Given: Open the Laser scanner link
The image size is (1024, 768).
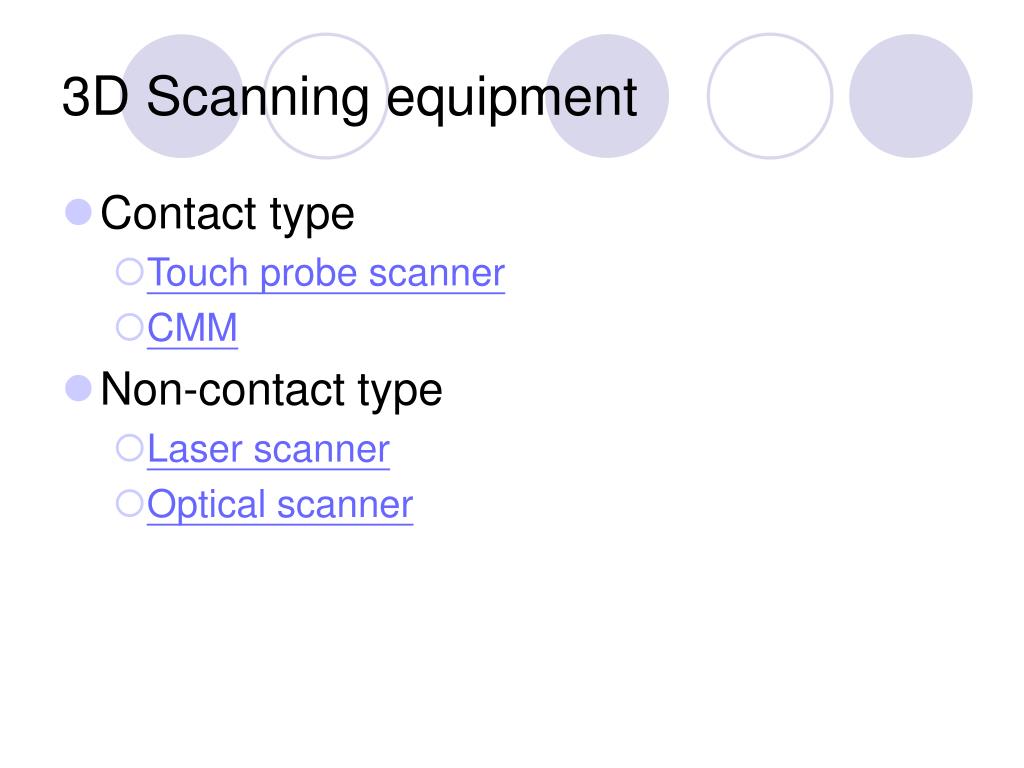Looking at the screenshot, I should [x=268, y=449].
